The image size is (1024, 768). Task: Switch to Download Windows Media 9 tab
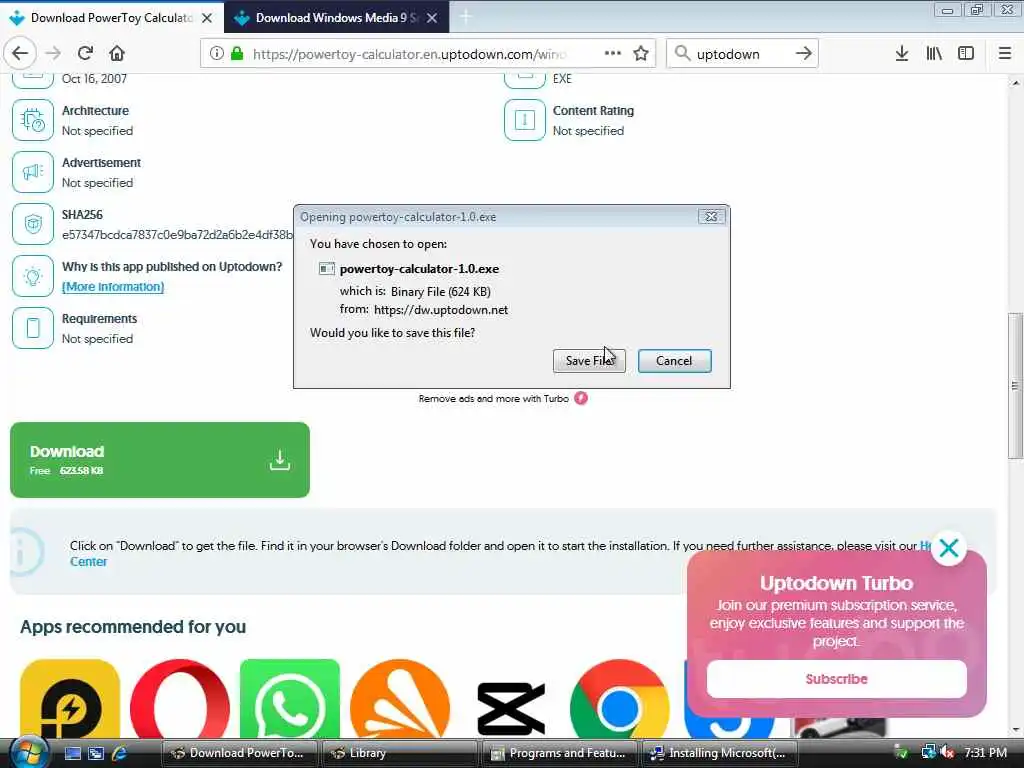click(336, 18)
